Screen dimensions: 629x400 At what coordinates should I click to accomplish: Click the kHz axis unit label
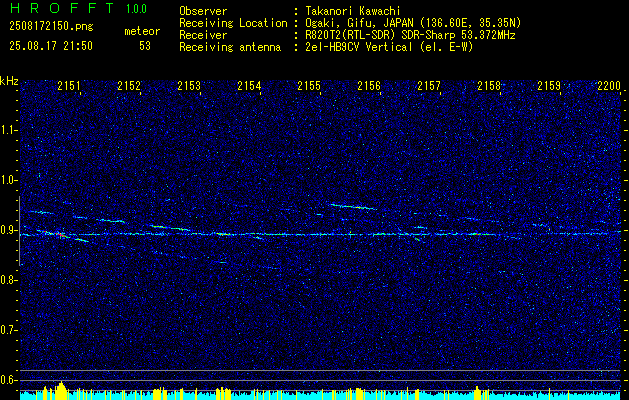pos(10,81)
